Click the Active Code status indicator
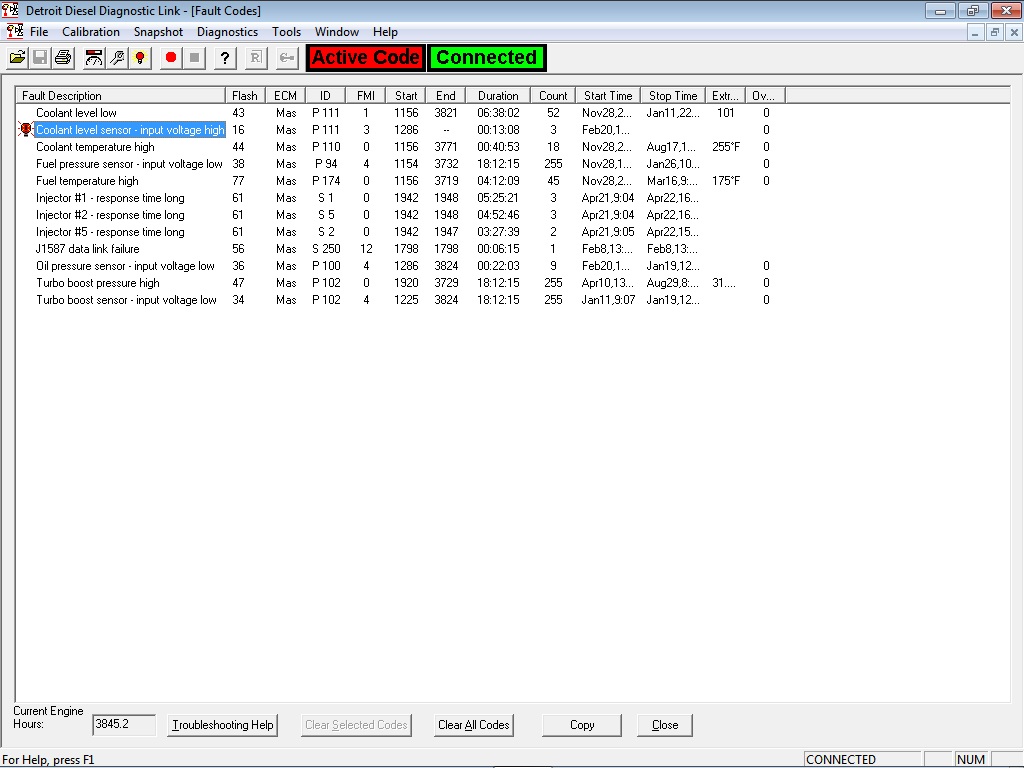This screenshot has height=768, width=1024. [365, 57]
